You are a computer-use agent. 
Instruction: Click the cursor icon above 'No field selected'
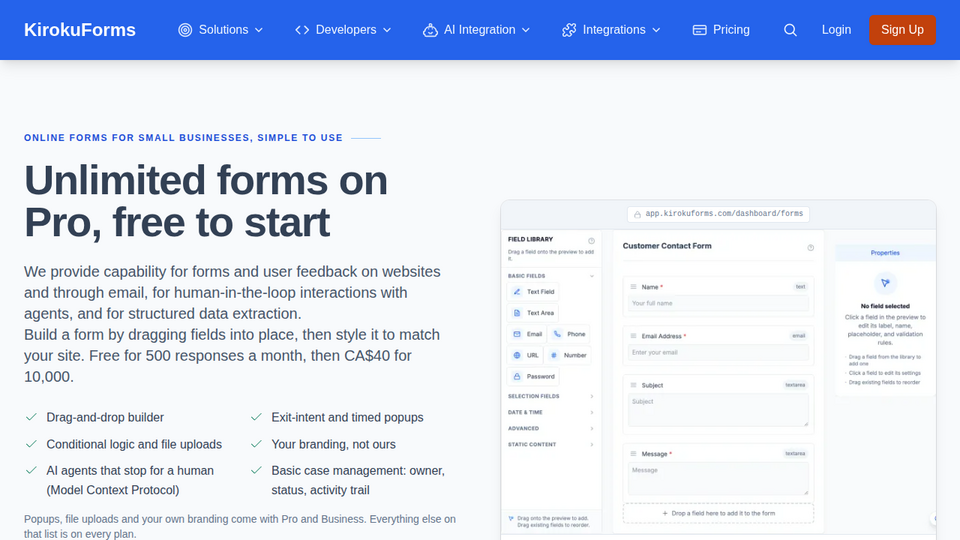point(885,283)
